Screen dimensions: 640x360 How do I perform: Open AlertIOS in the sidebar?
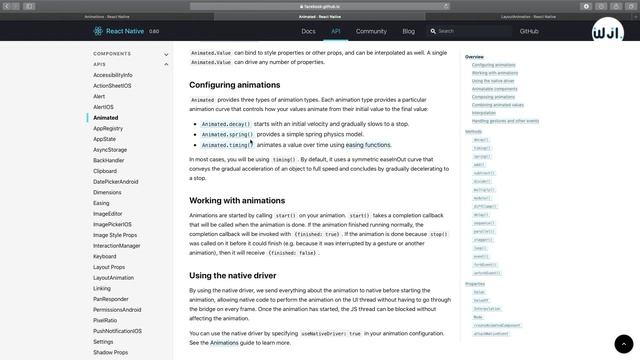tap(103, 107)
